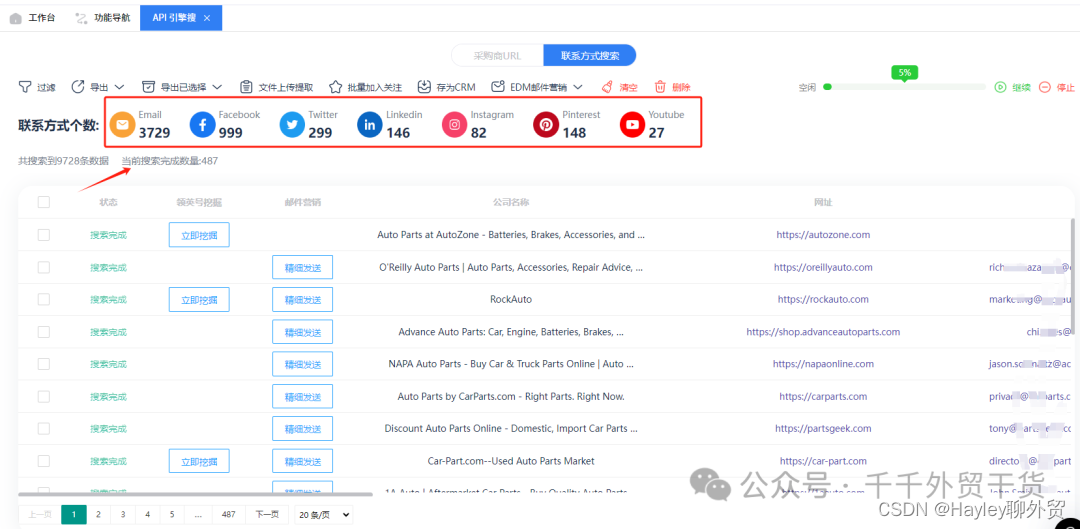Click the file upload clipboard icon
The height and width of the screenshot is (529, 1080).
pos(246,87)
